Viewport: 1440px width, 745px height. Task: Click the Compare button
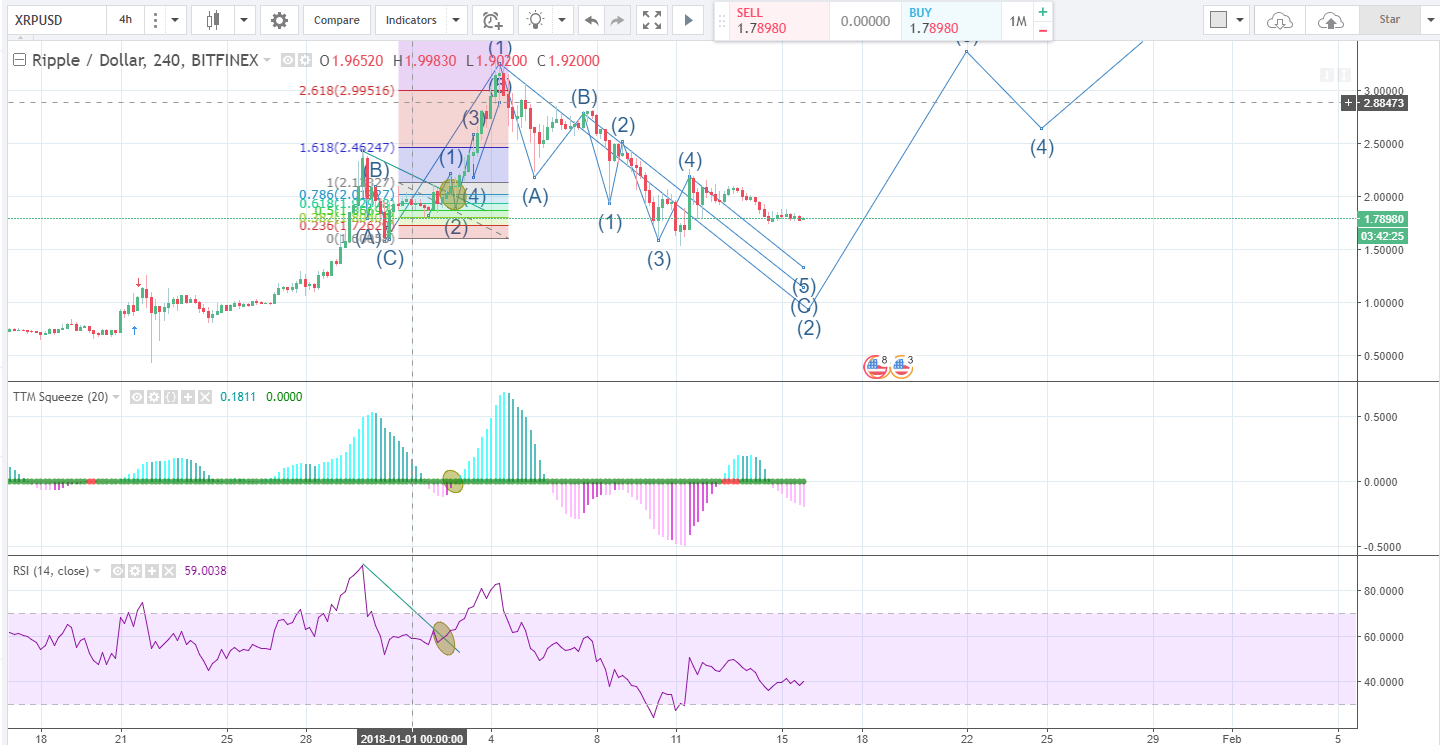[336, 20]
